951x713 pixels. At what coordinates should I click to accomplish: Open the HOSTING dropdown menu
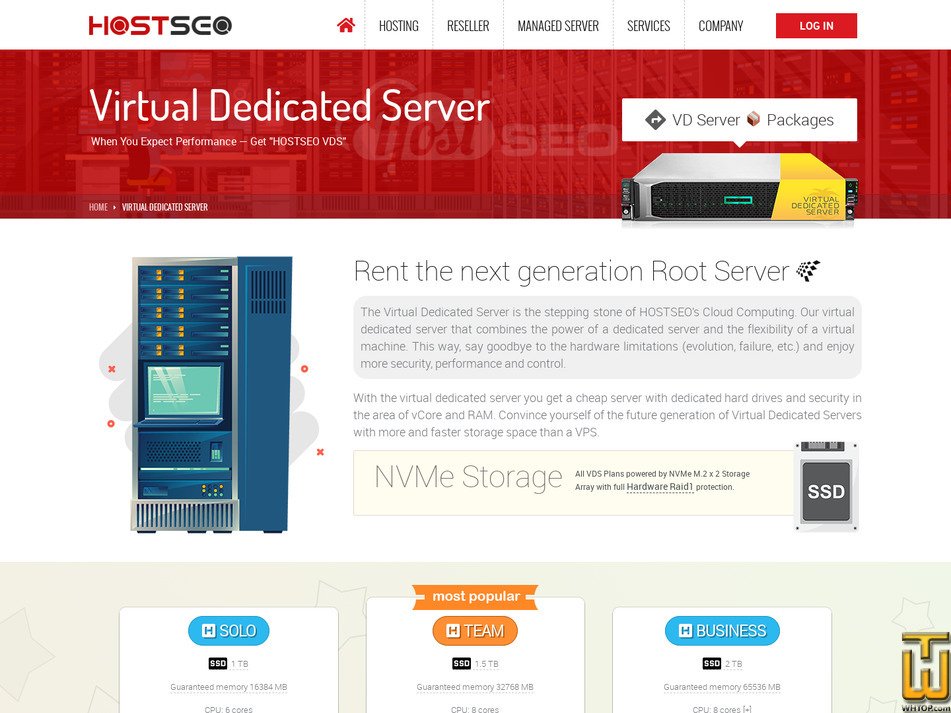pos(399,25)
